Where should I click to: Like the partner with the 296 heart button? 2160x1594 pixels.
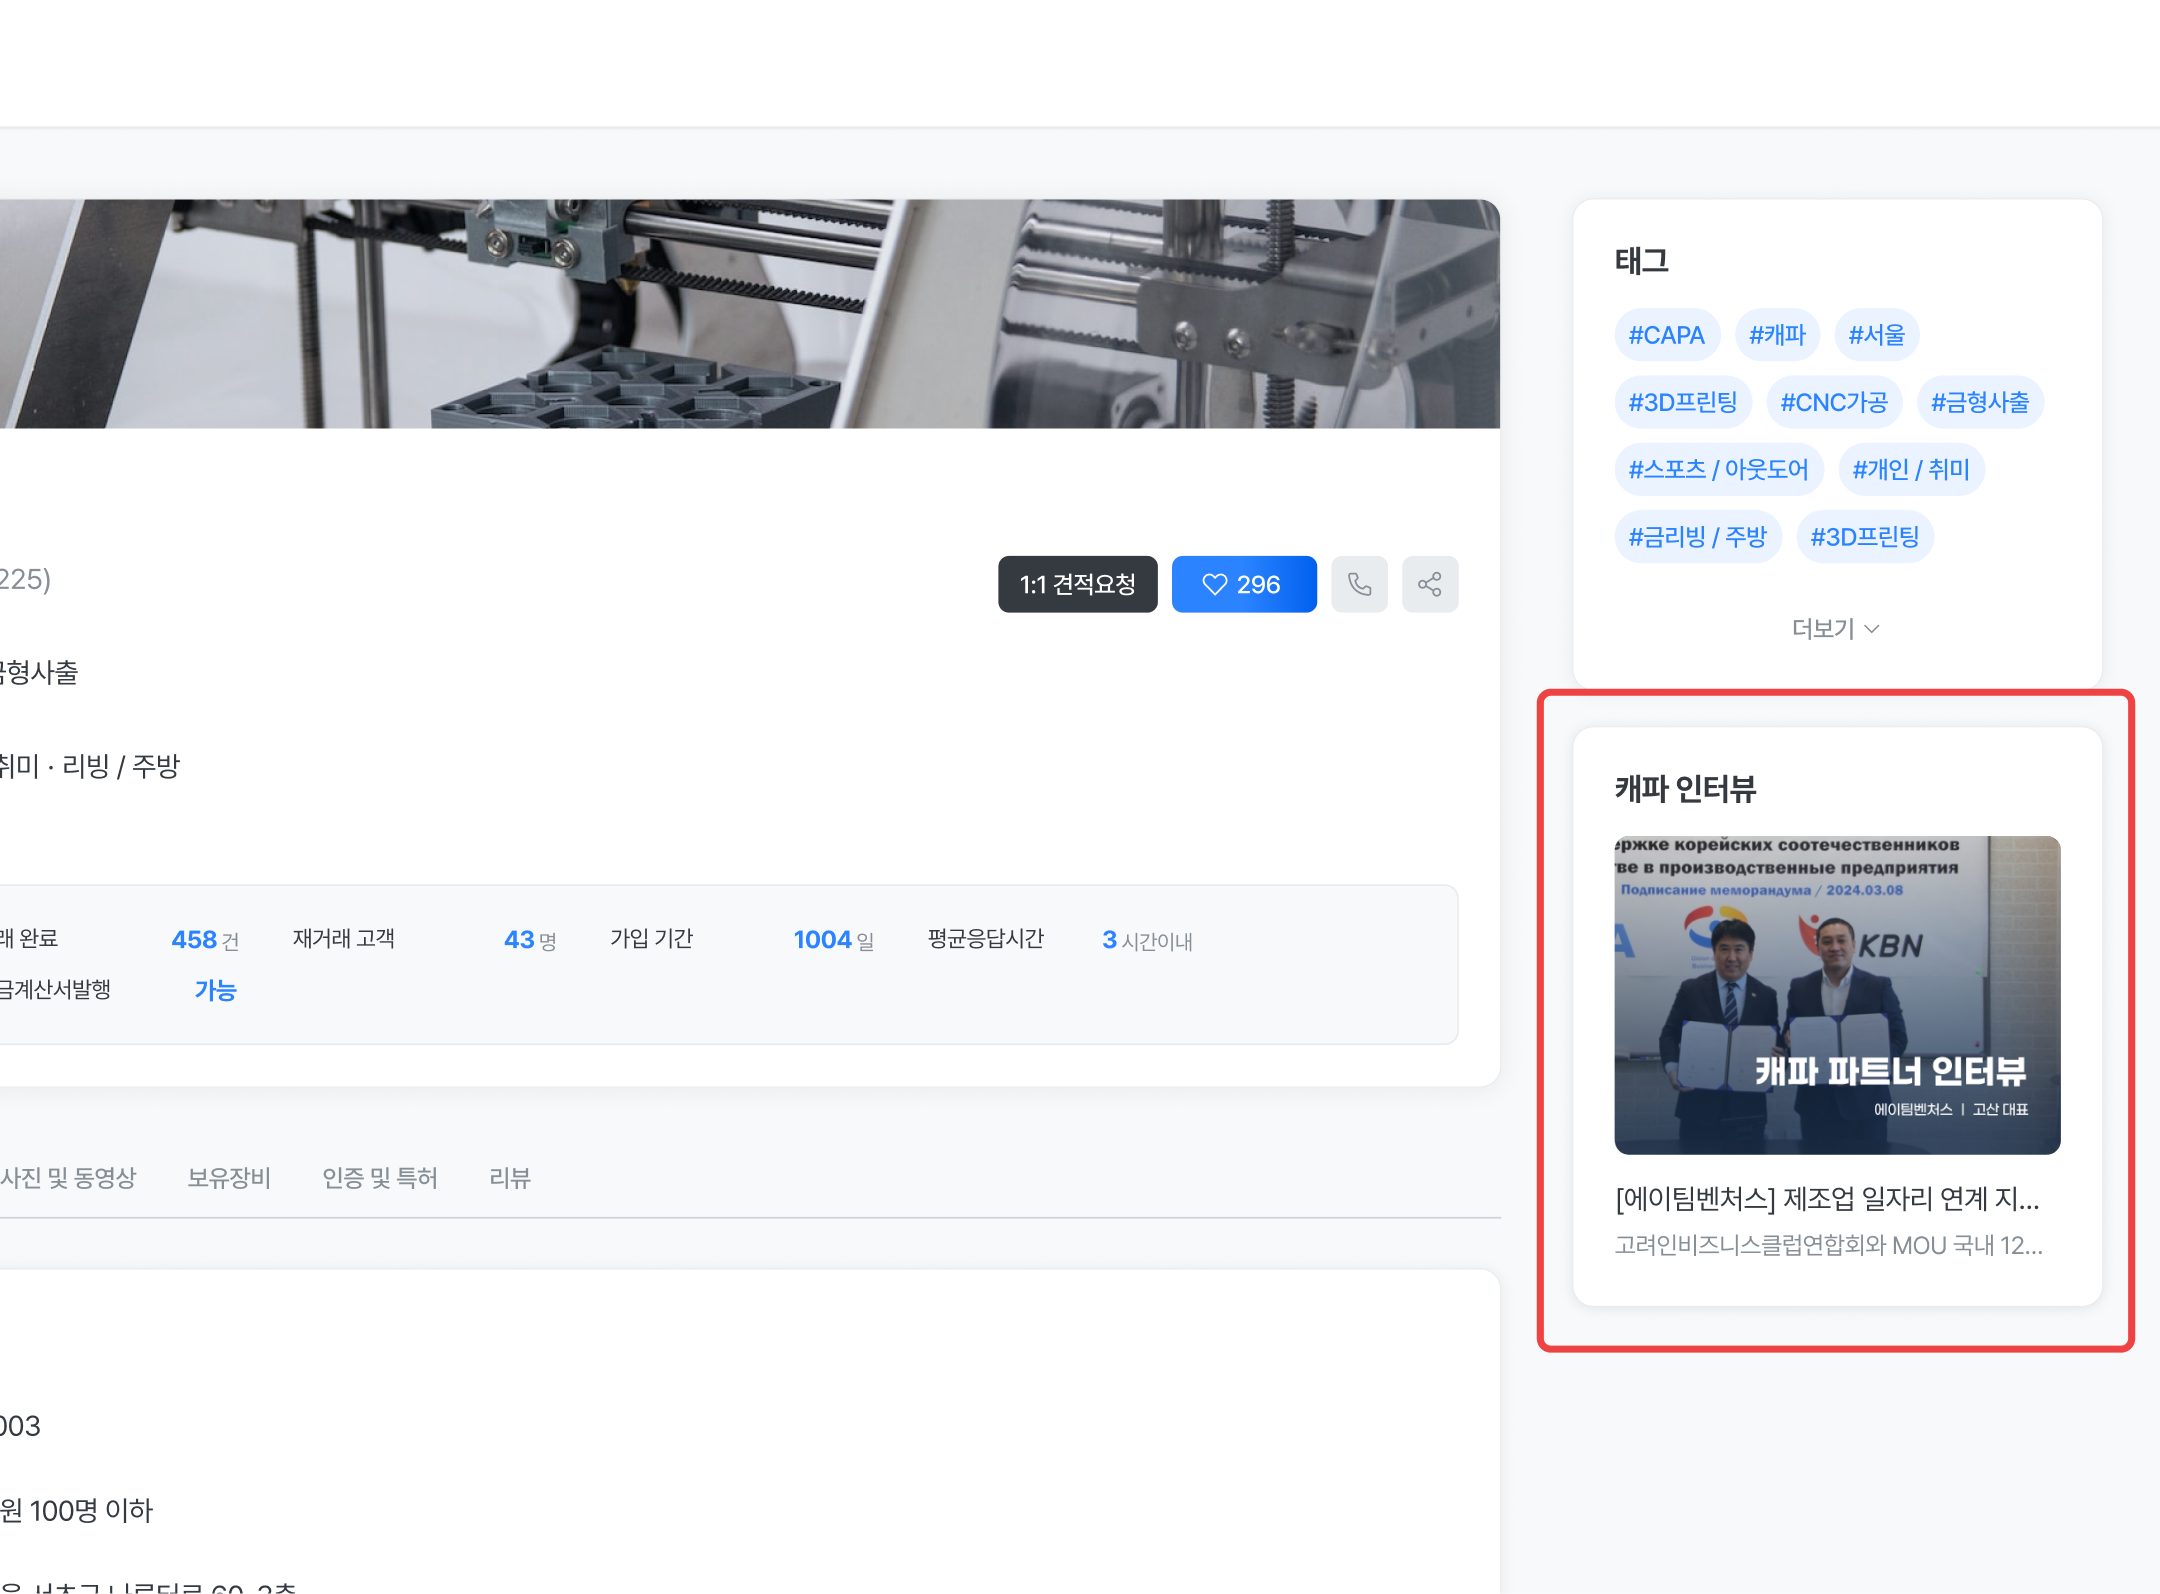(1244, 584)
